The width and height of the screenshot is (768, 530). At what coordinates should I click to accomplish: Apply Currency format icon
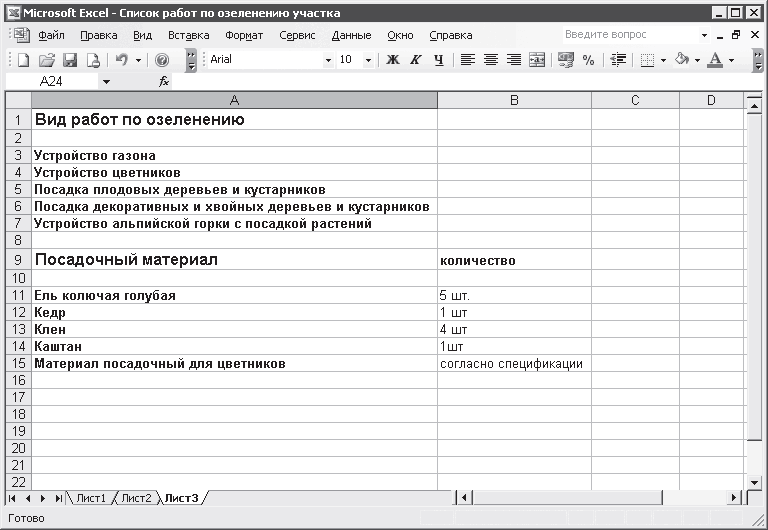point(566,60)
